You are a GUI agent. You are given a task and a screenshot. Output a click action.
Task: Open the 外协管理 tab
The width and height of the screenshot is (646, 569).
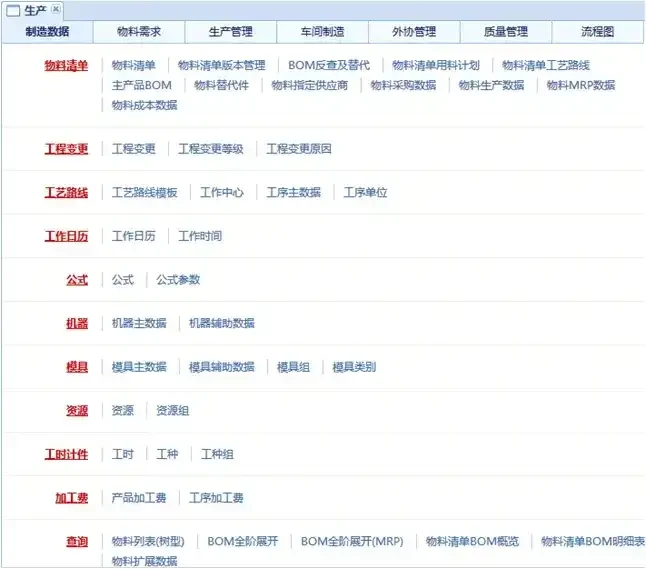point(414,32)
